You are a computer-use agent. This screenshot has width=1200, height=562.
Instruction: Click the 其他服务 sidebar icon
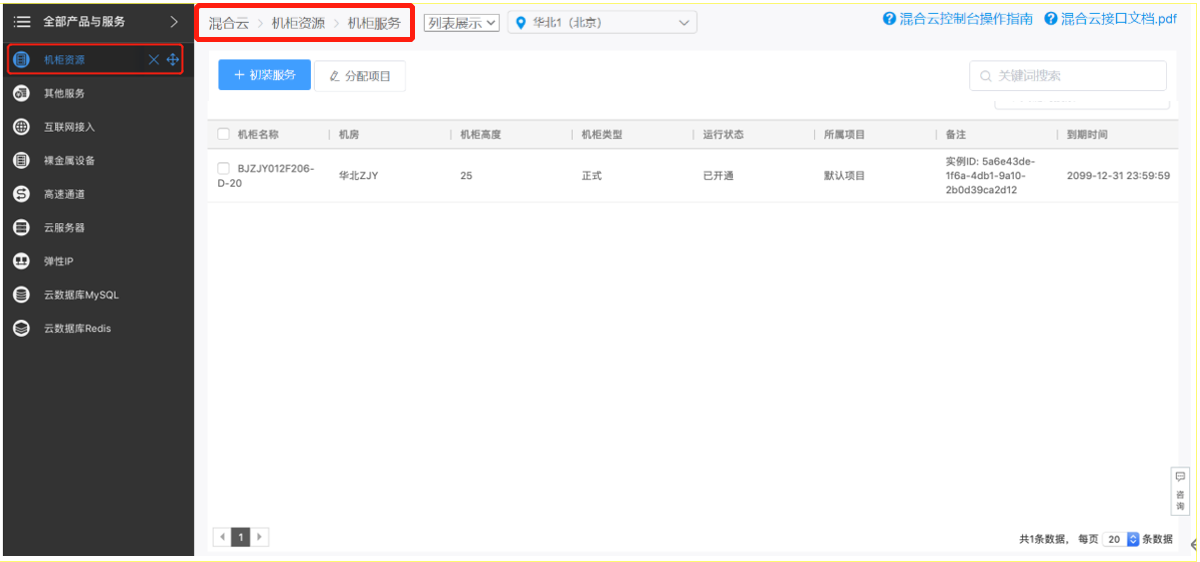(x=21, y=93)
